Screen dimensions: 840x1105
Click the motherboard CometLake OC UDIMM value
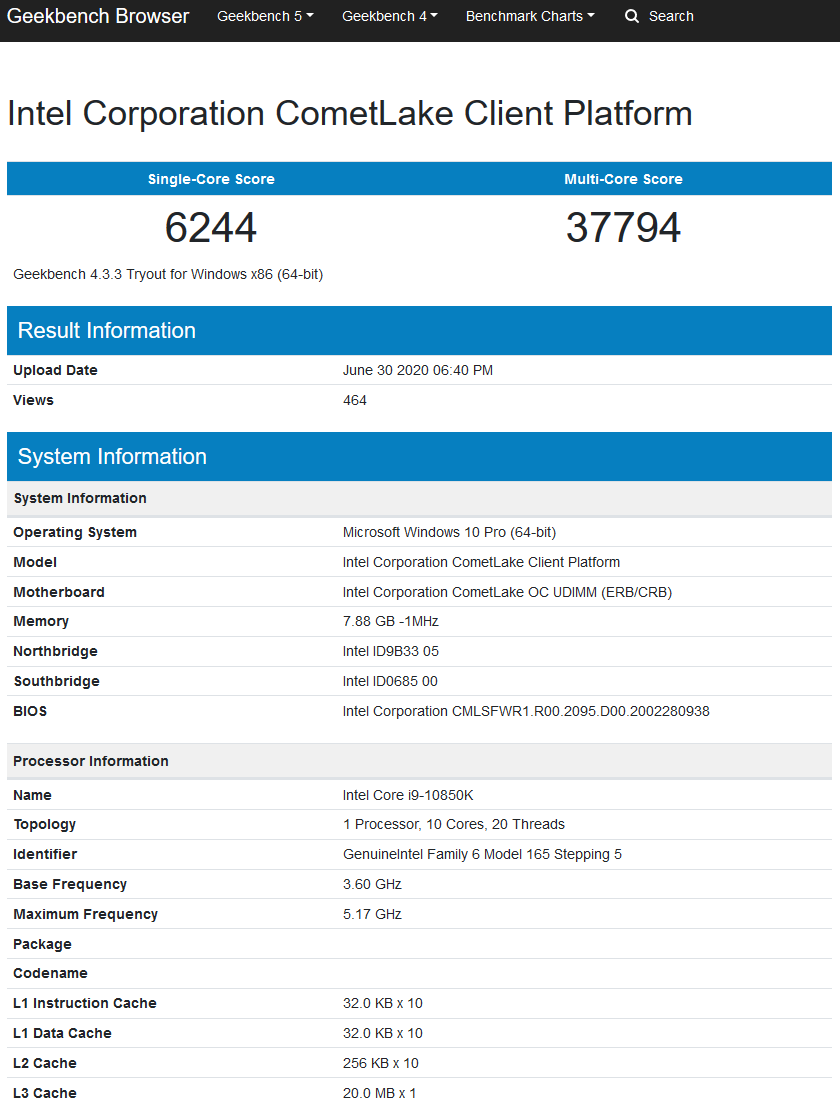507,593
